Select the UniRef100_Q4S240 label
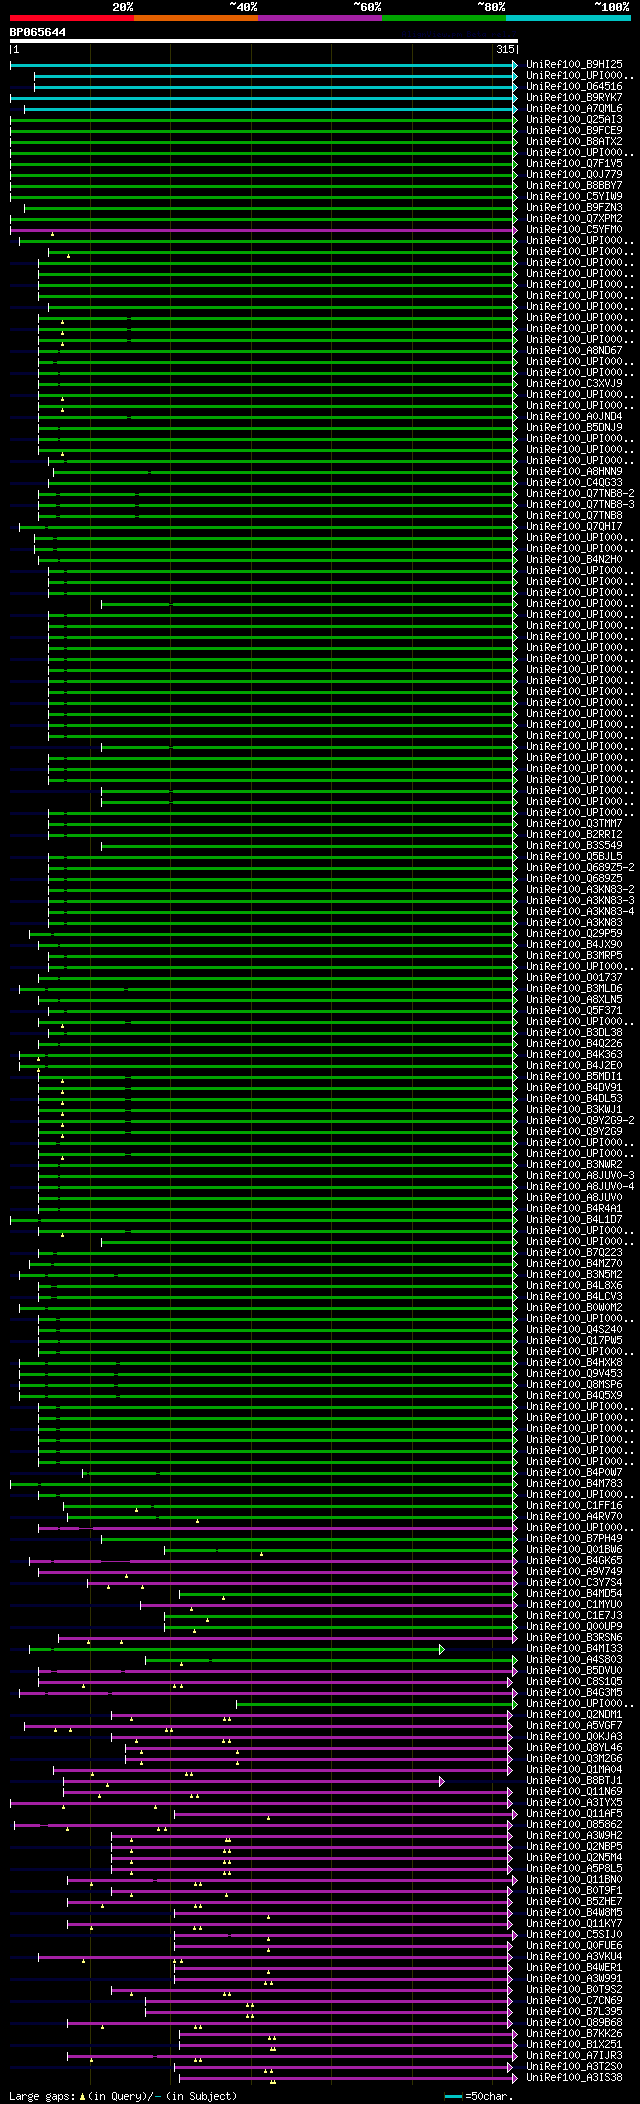The width and height of the screenshot is (640, 2104). pos(574,1330)
